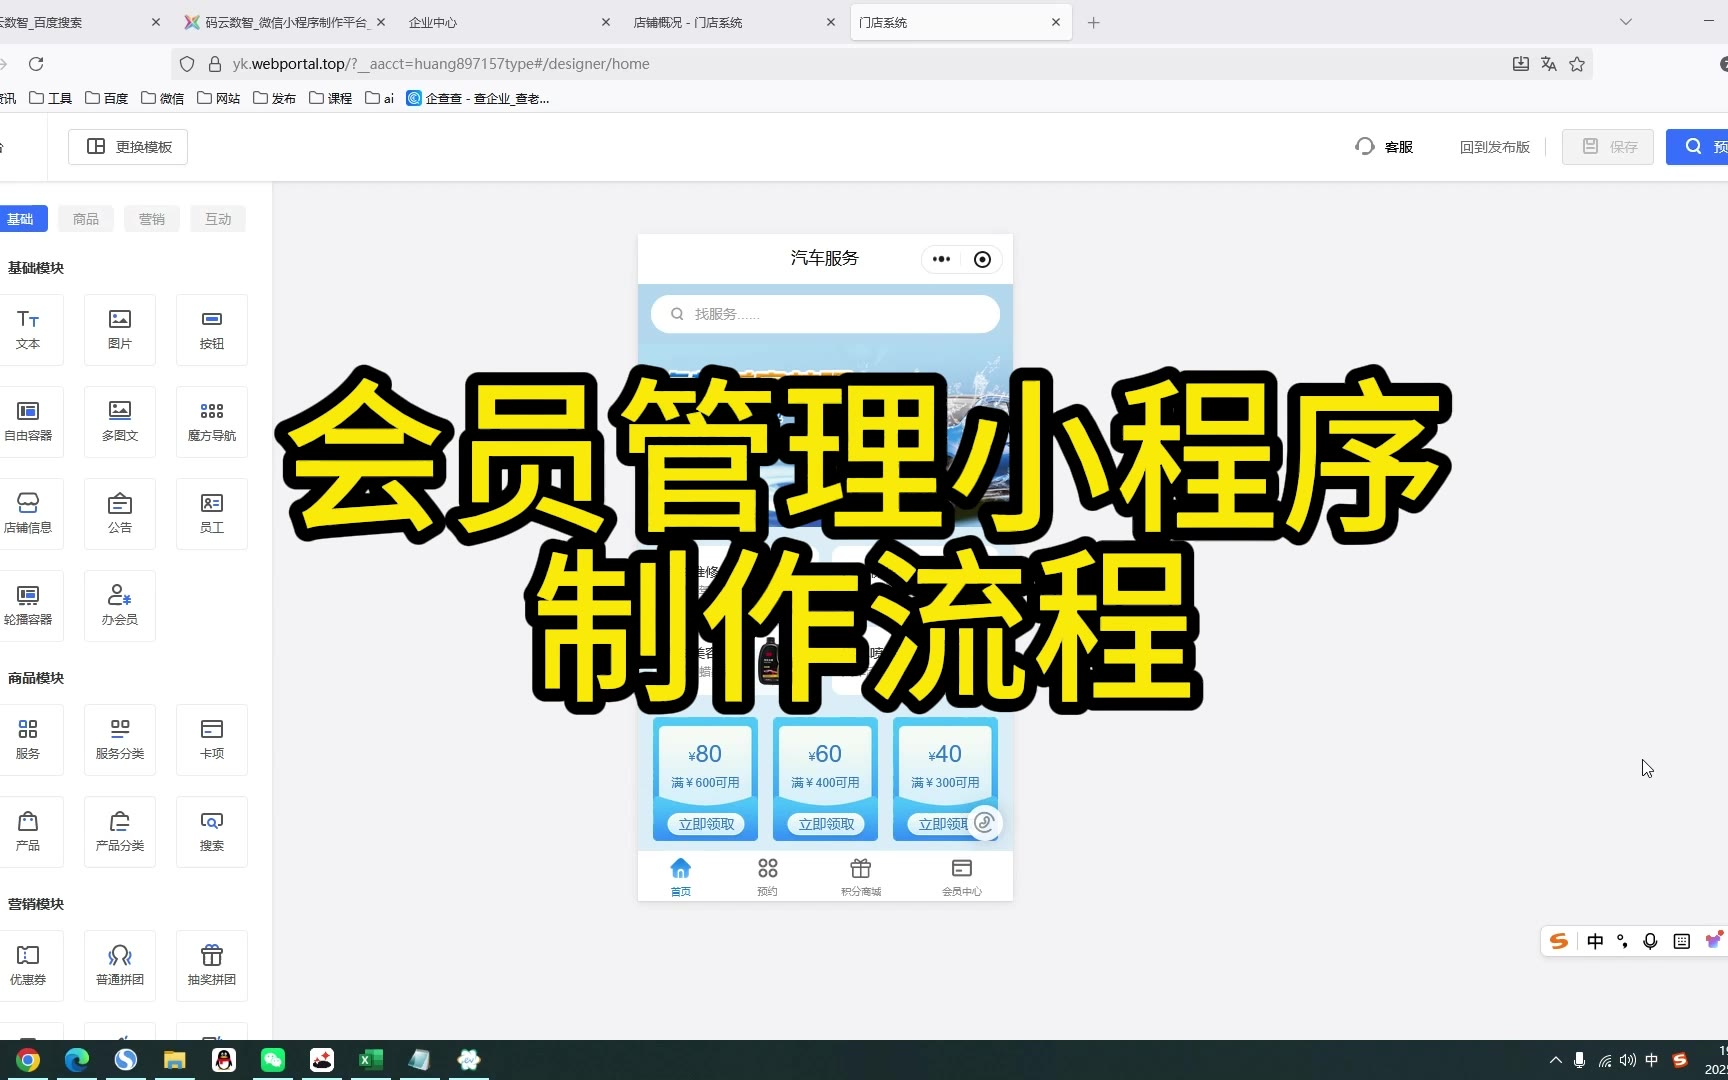Click 回到发布版 link
Image resolution: width=1728 pixels, height=1080 pixels.
[1494, 147]
